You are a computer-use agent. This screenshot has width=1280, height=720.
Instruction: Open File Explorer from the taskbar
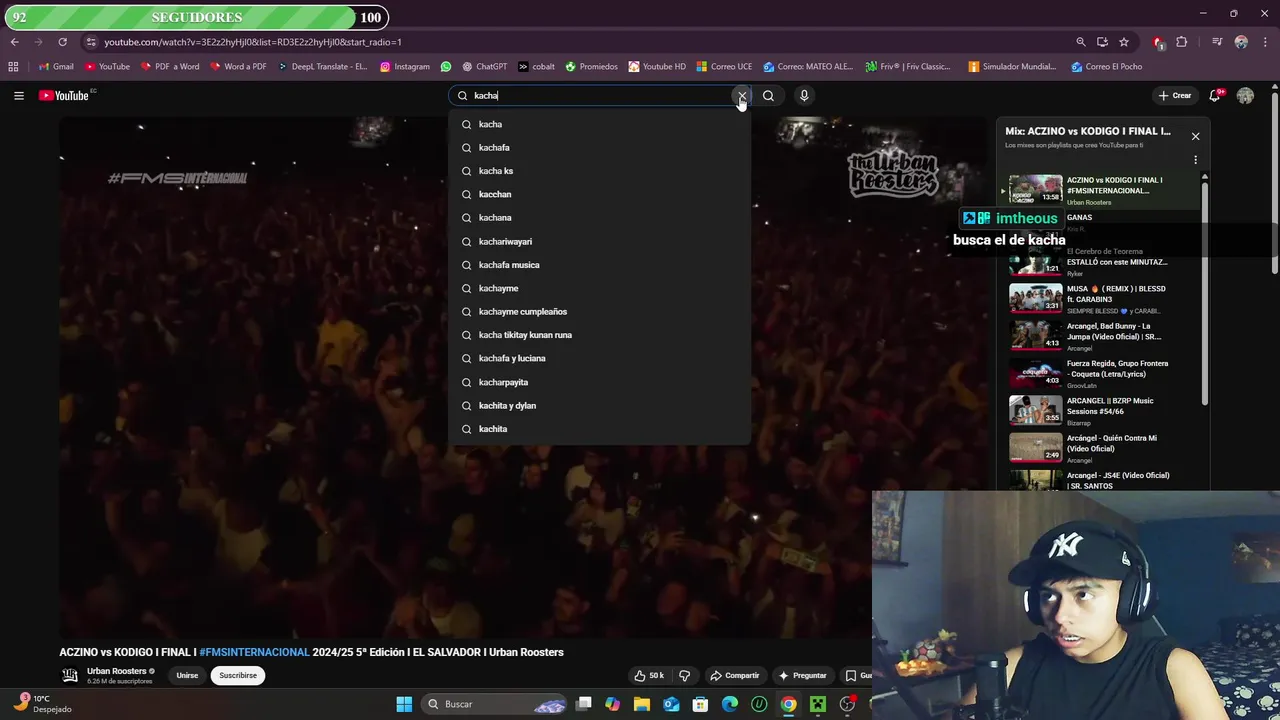(x=642, y=704)
